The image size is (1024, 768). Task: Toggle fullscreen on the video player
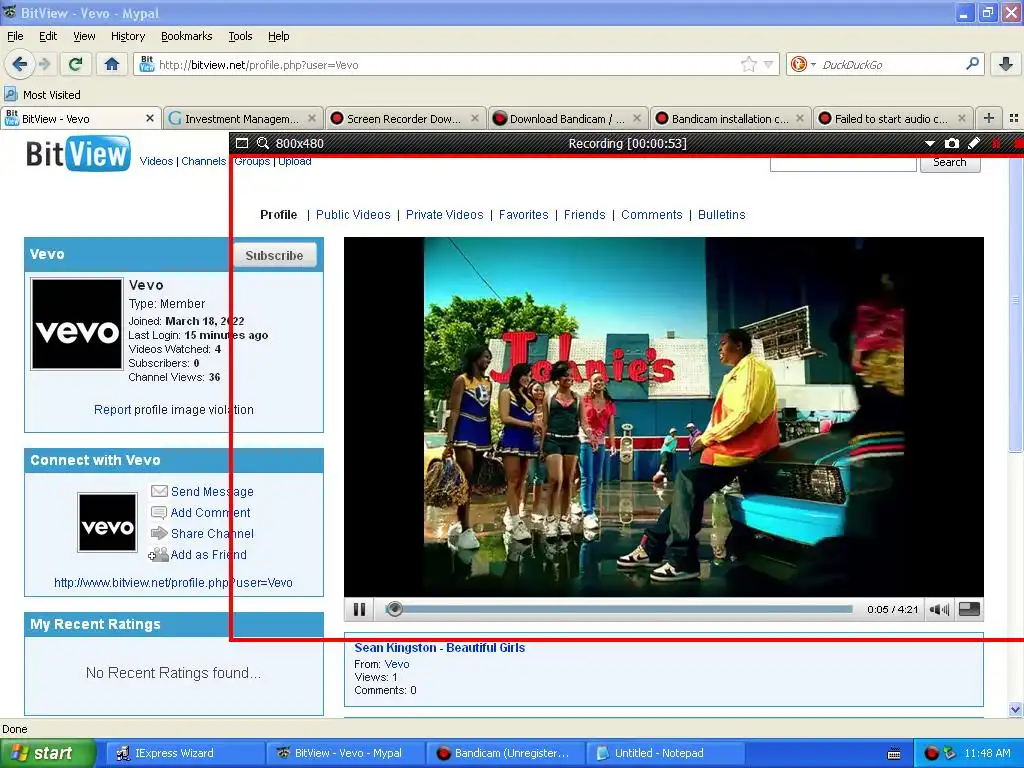969,609
